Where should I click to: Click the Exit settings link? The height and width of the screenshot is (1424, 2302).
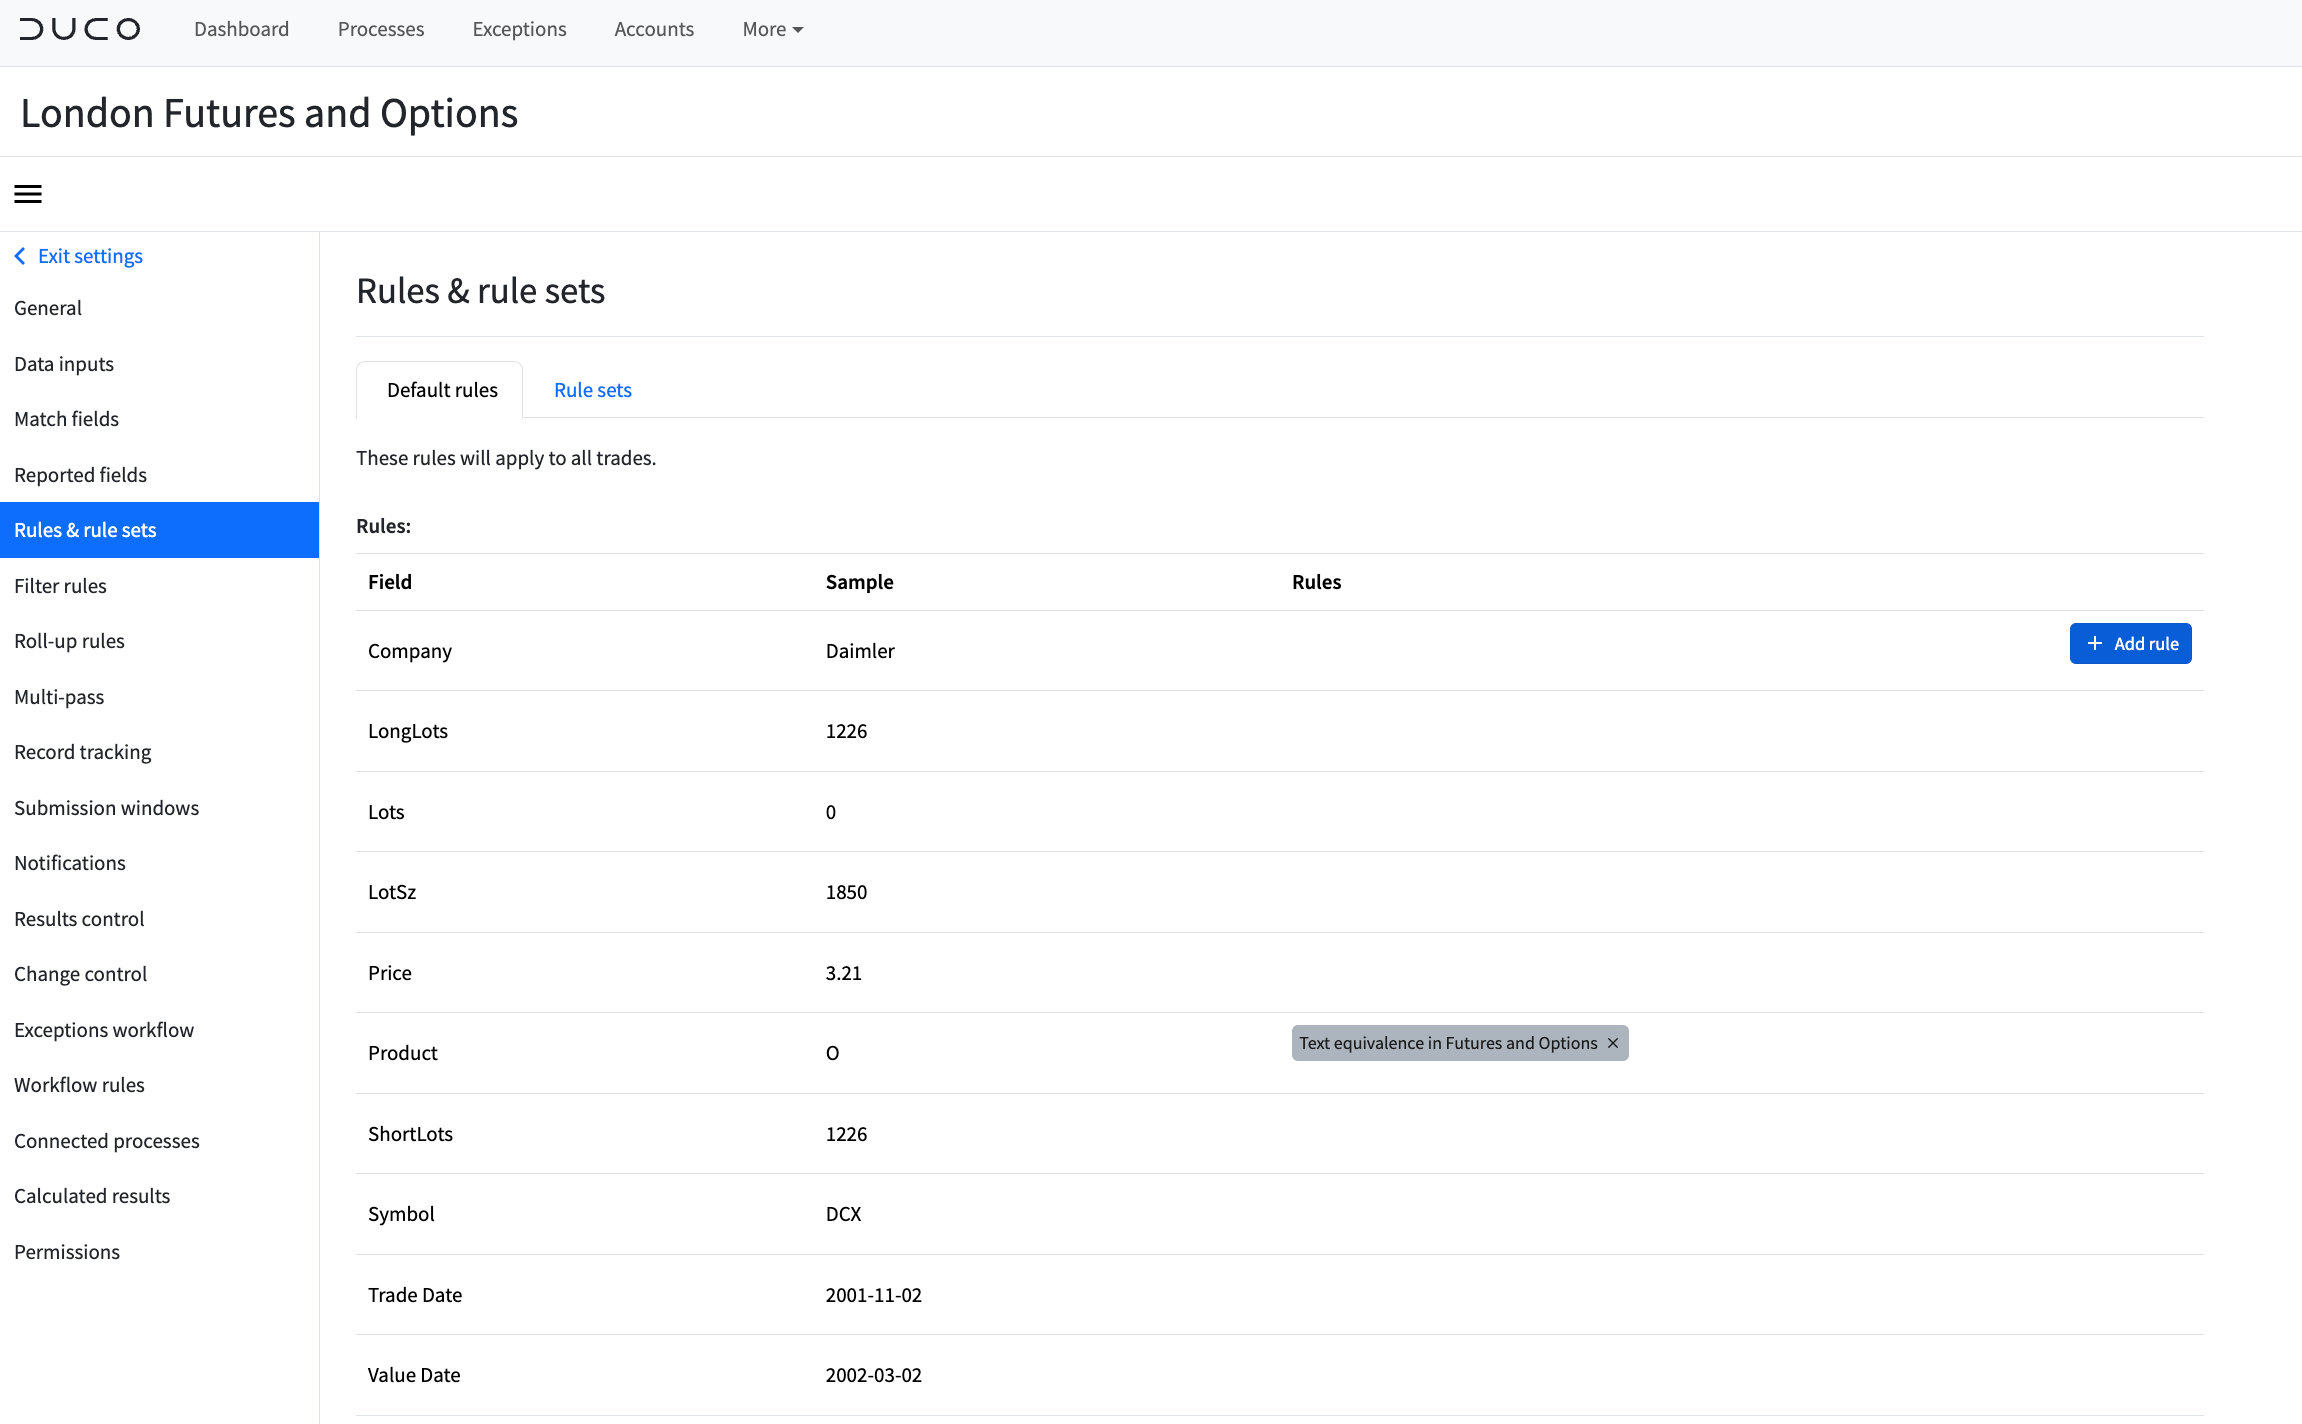[90, 256]
